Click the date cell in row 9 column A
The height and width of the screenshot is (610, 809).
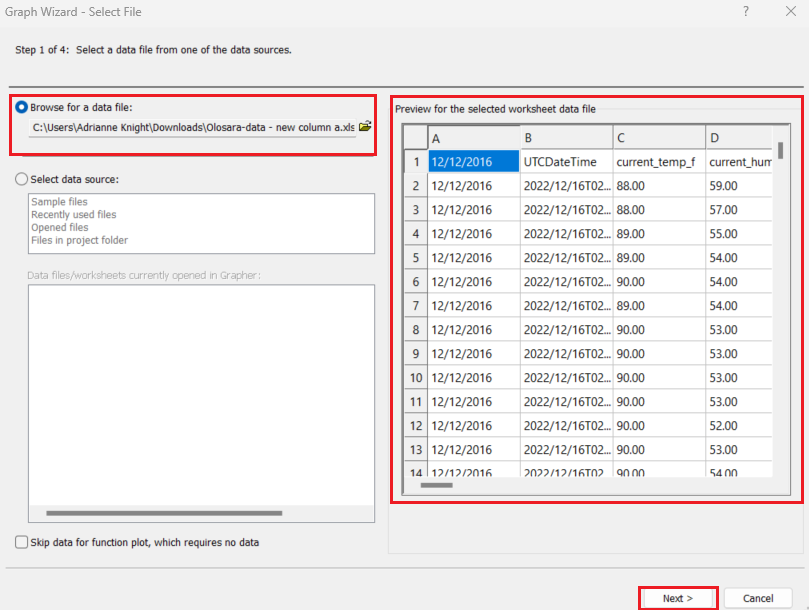[474, 354]
